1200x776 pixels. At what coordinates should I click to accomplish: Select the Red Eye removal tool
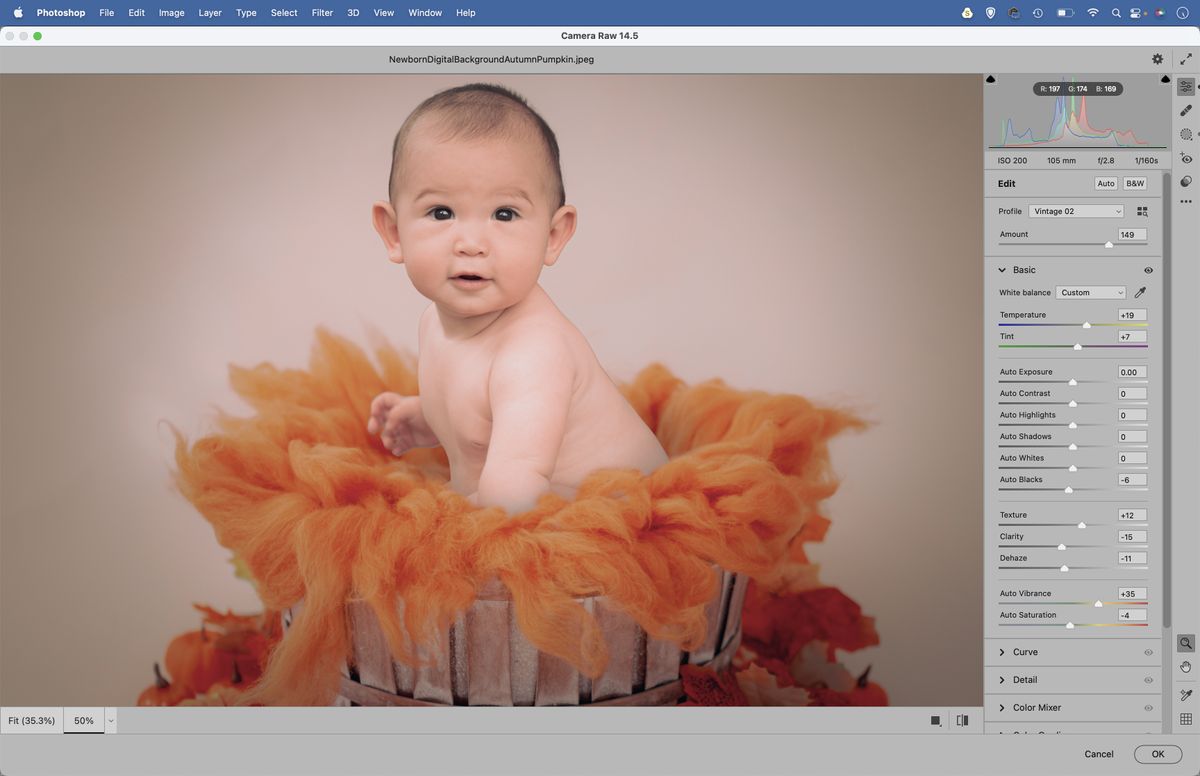pyautogui.click(x=1186, y=158)
